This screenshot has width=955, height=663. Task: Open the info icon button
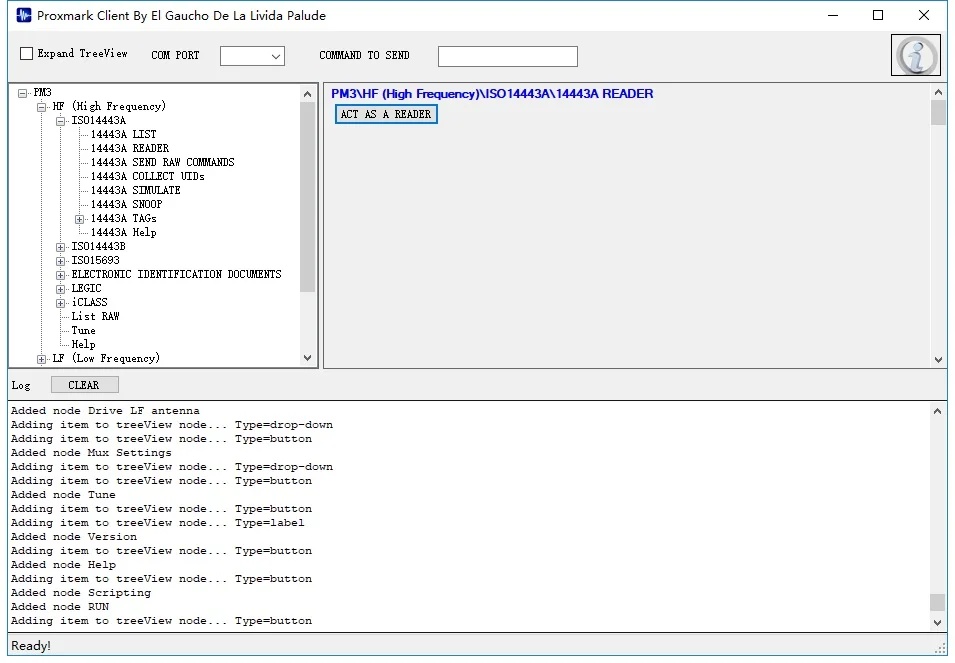pos(915,55)
